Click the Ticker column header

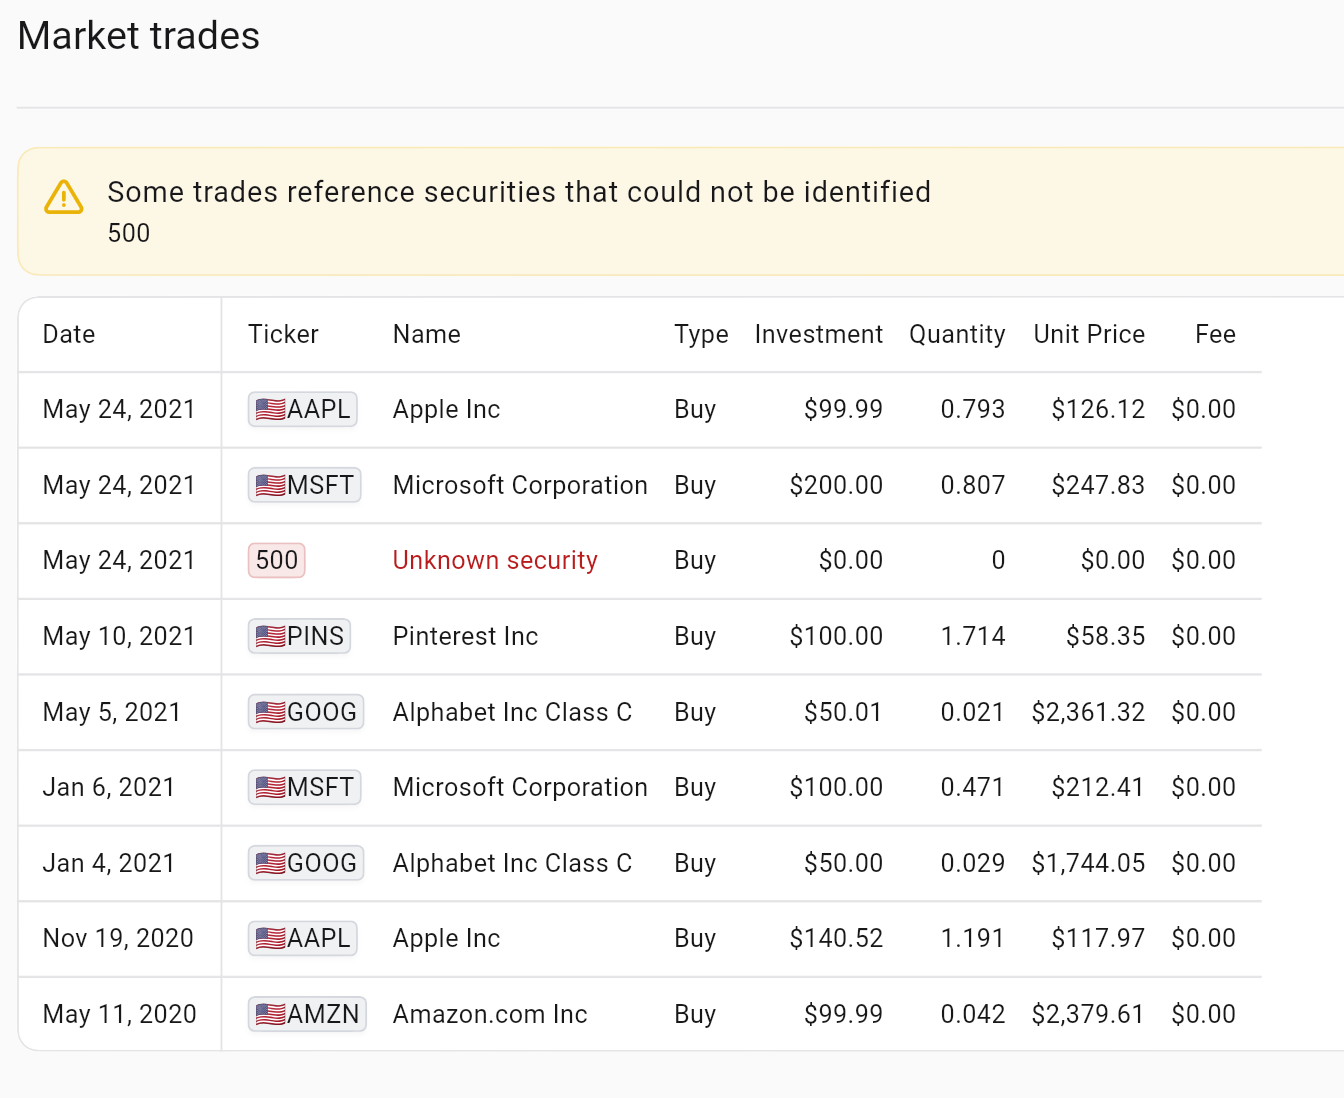point(283,334)
